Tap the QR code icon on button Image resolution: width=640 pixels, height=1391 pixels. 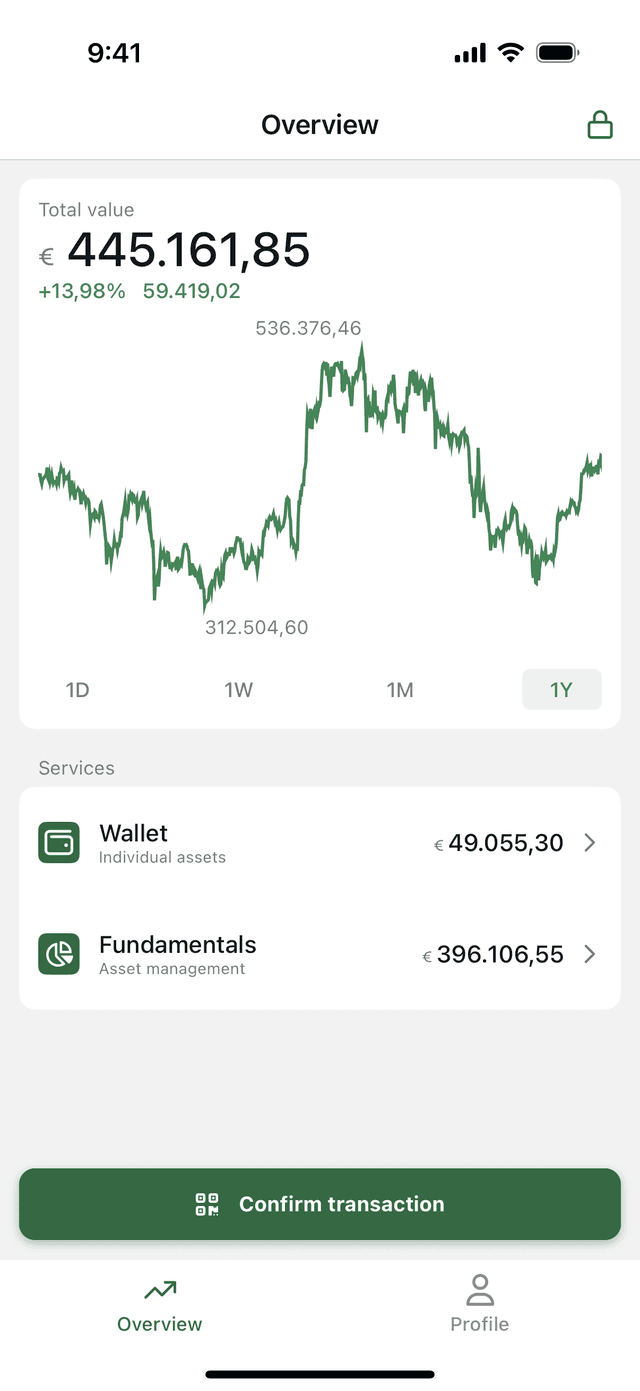point(207,1204)
